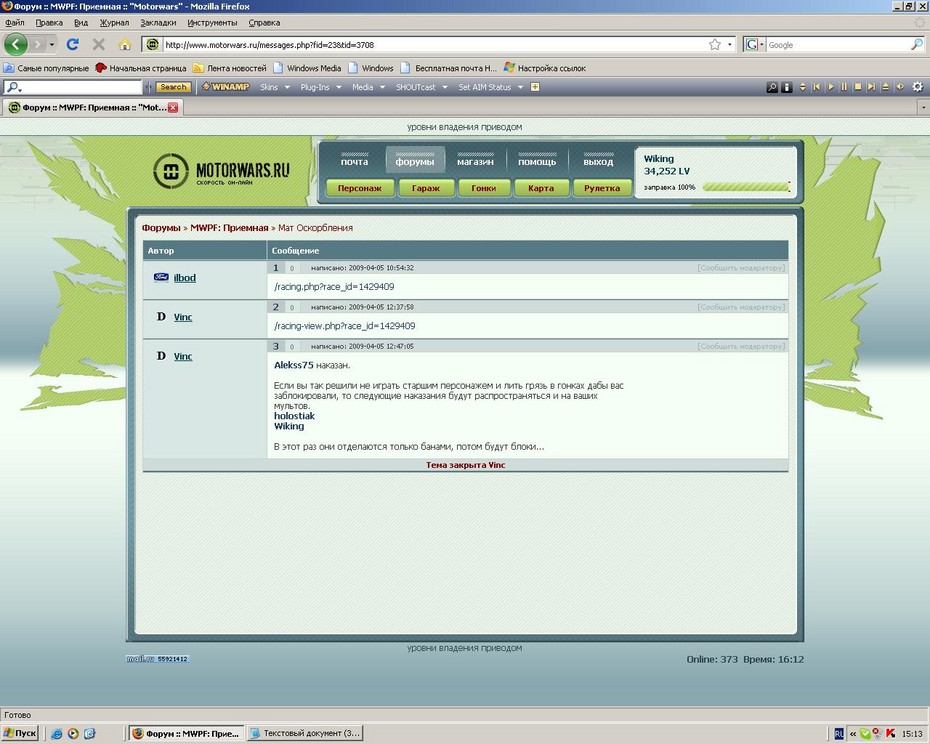The width and height of the screenshot is (930, 744).
Task: Click the Firefox reload page icon
Action: pos(72,44)
